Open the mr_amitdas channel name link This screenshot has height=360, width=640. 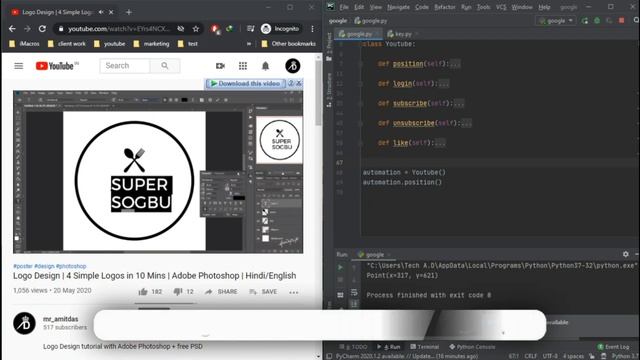(x=60, y=319)
